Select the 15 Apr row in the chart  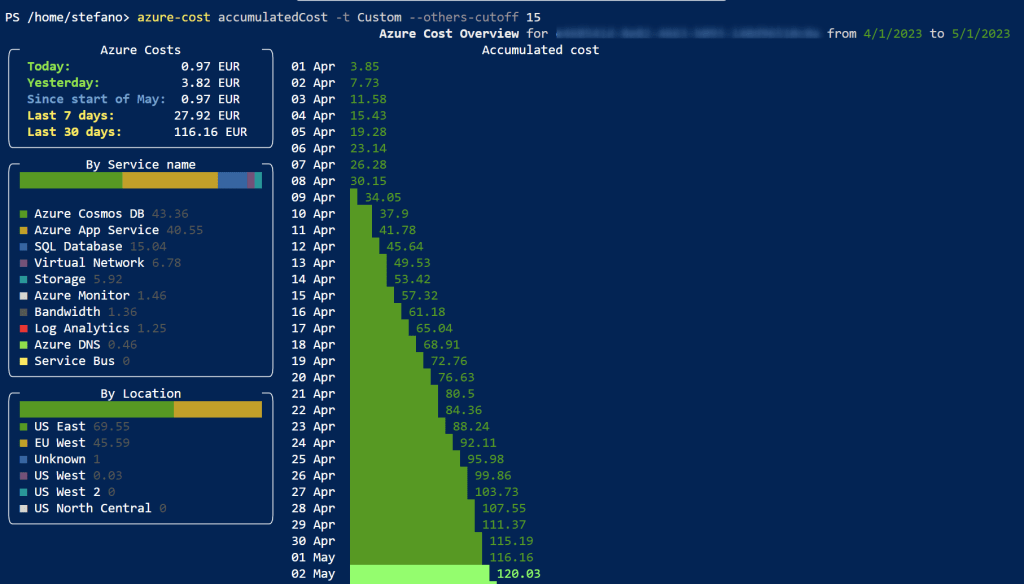(x=313, y=296)
